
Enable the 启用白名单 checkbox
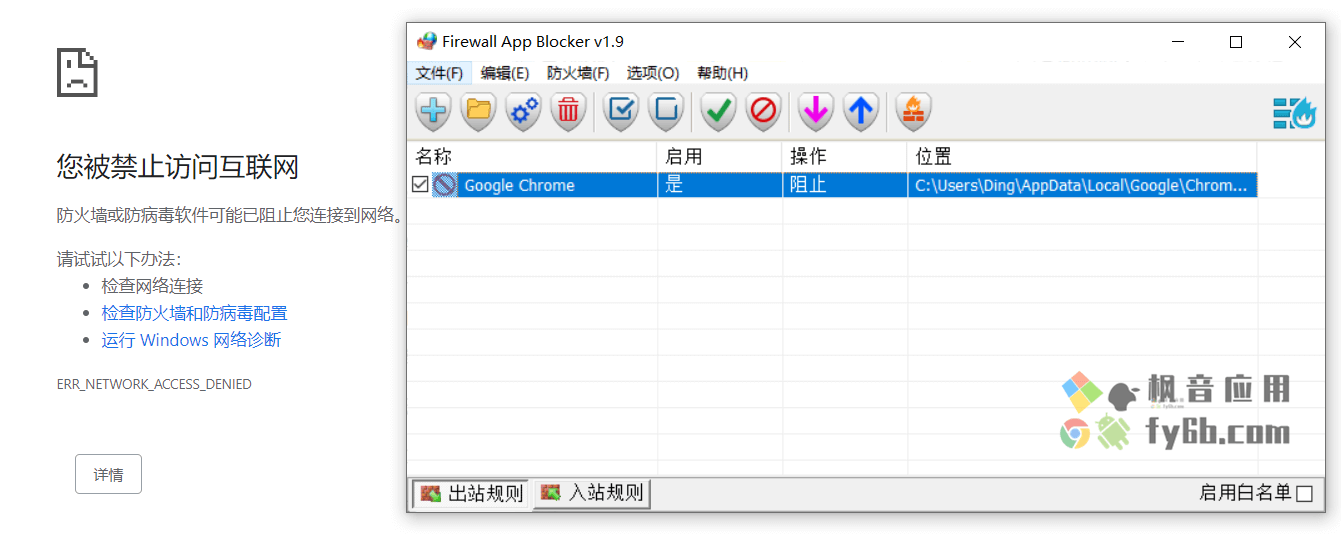pyautogui.click(x=1304, y=493)
